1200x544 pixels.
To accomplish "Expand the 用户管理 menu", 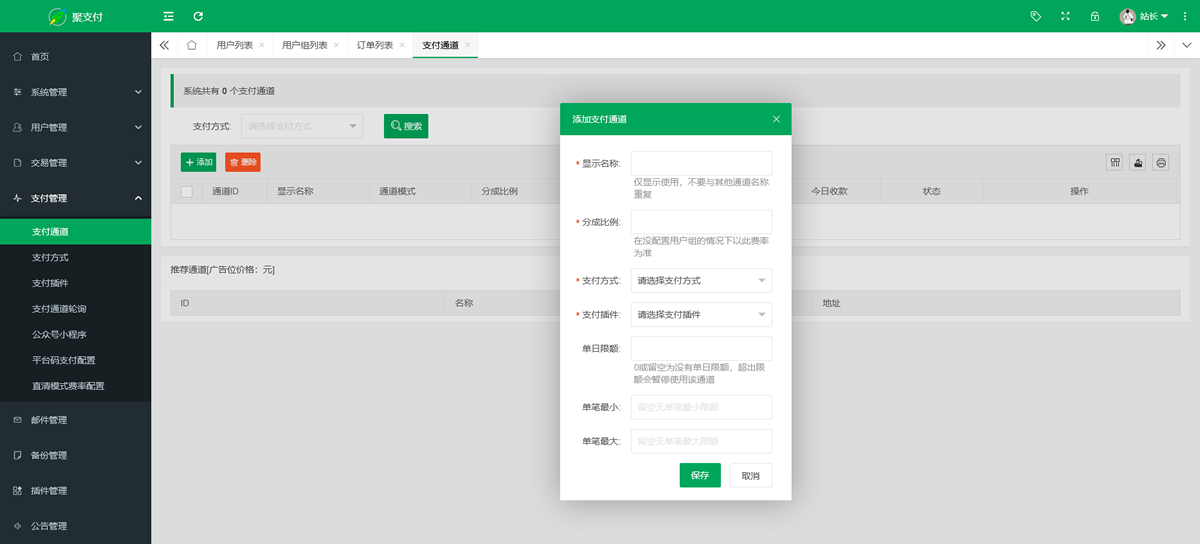I will [75, 127].
